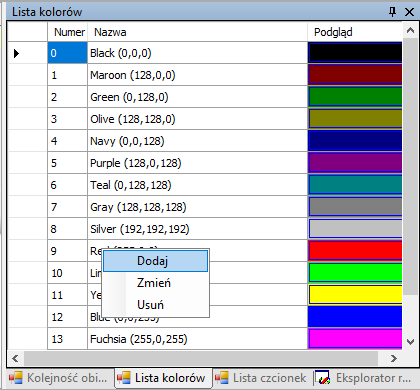Screen dimensions: 420x390
Task: Click the Numer column header
Action: (68, 32)
